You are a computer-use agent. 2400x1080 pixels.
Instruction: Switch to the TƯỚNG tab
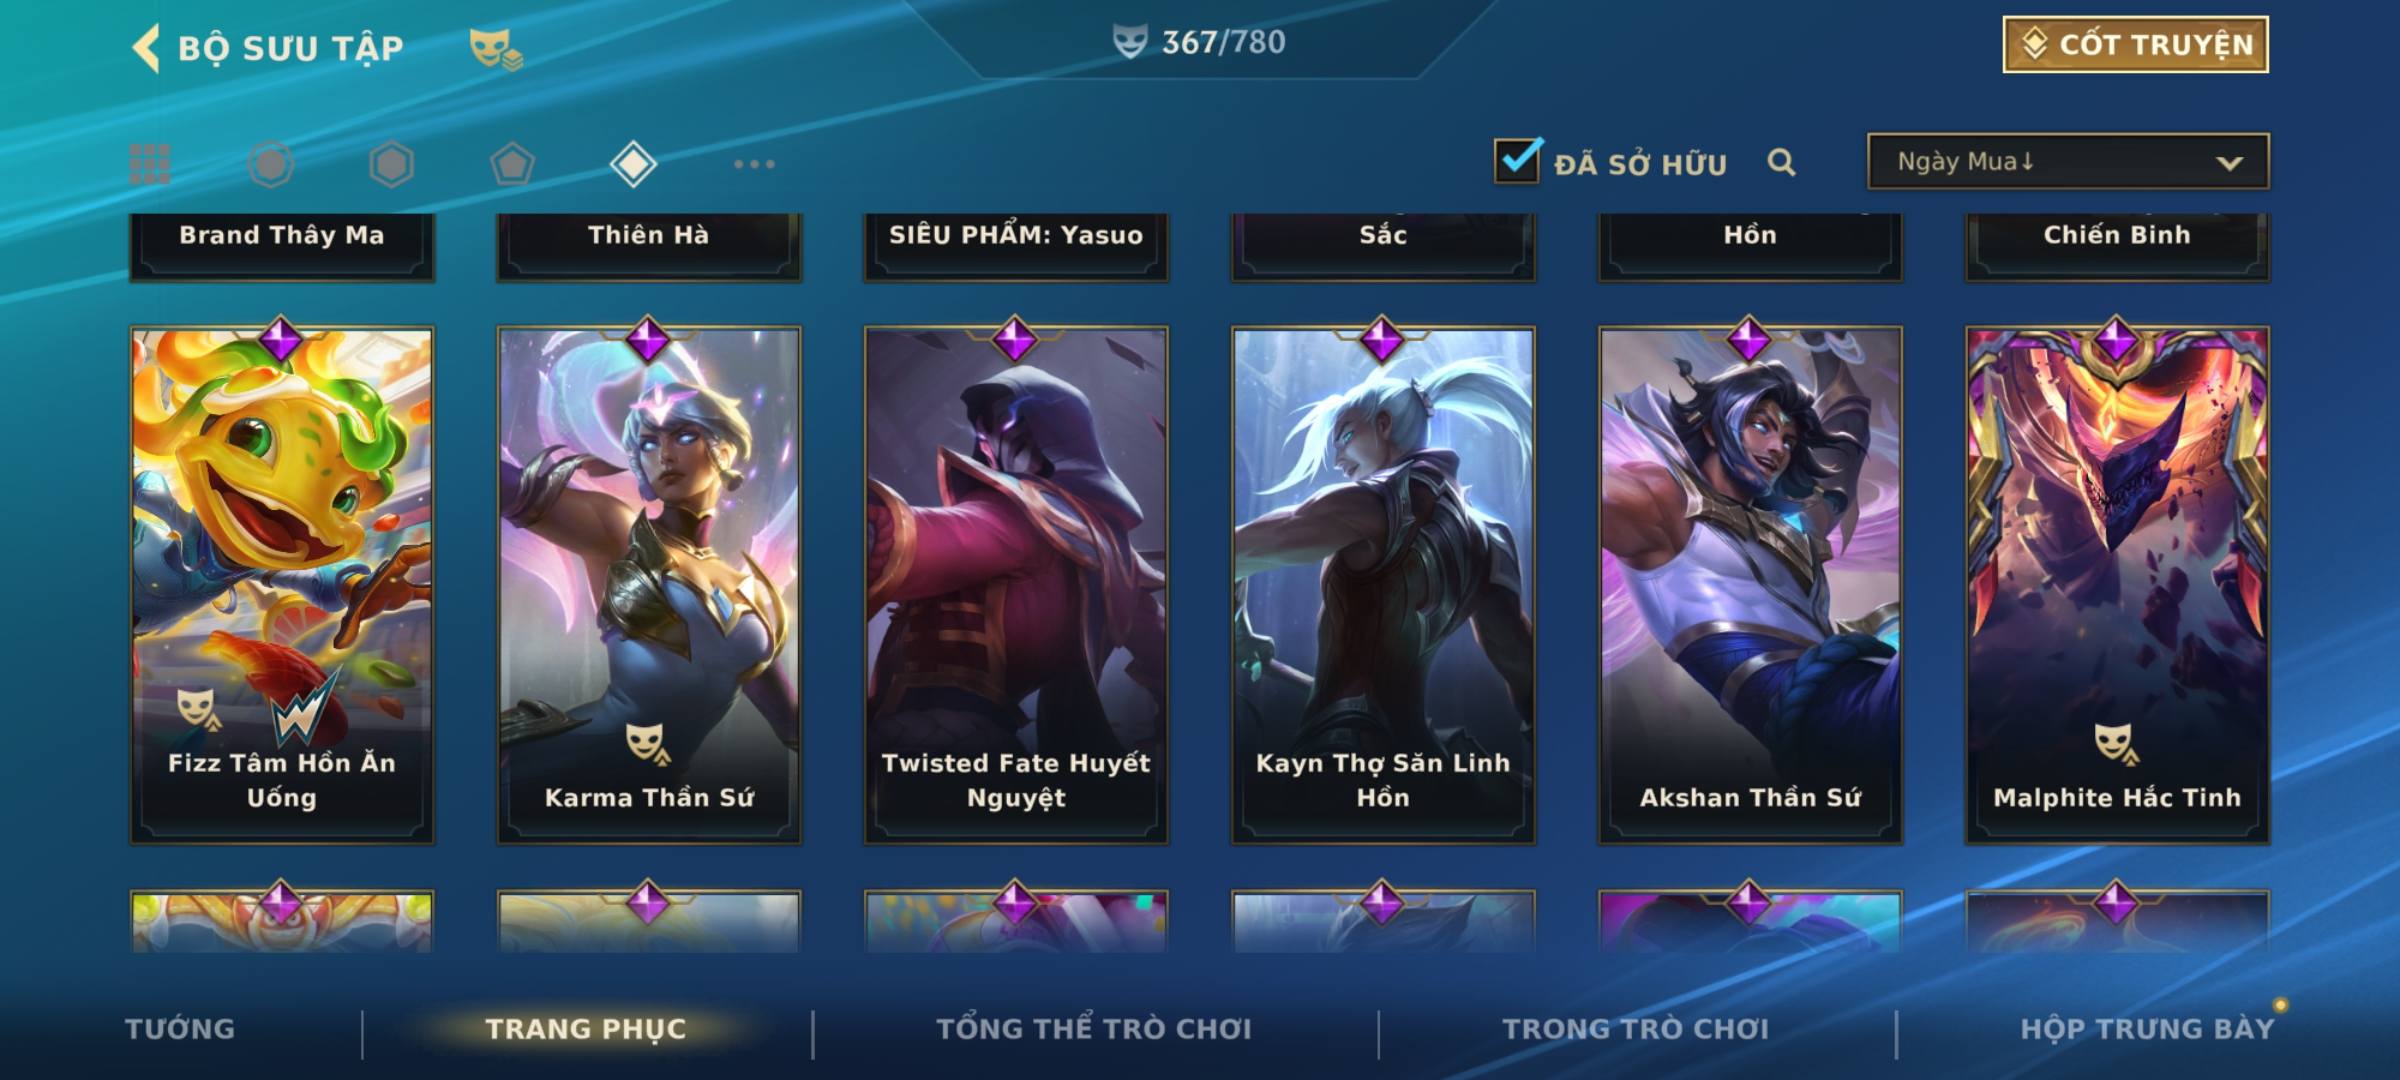click(x=180, y=1029)
